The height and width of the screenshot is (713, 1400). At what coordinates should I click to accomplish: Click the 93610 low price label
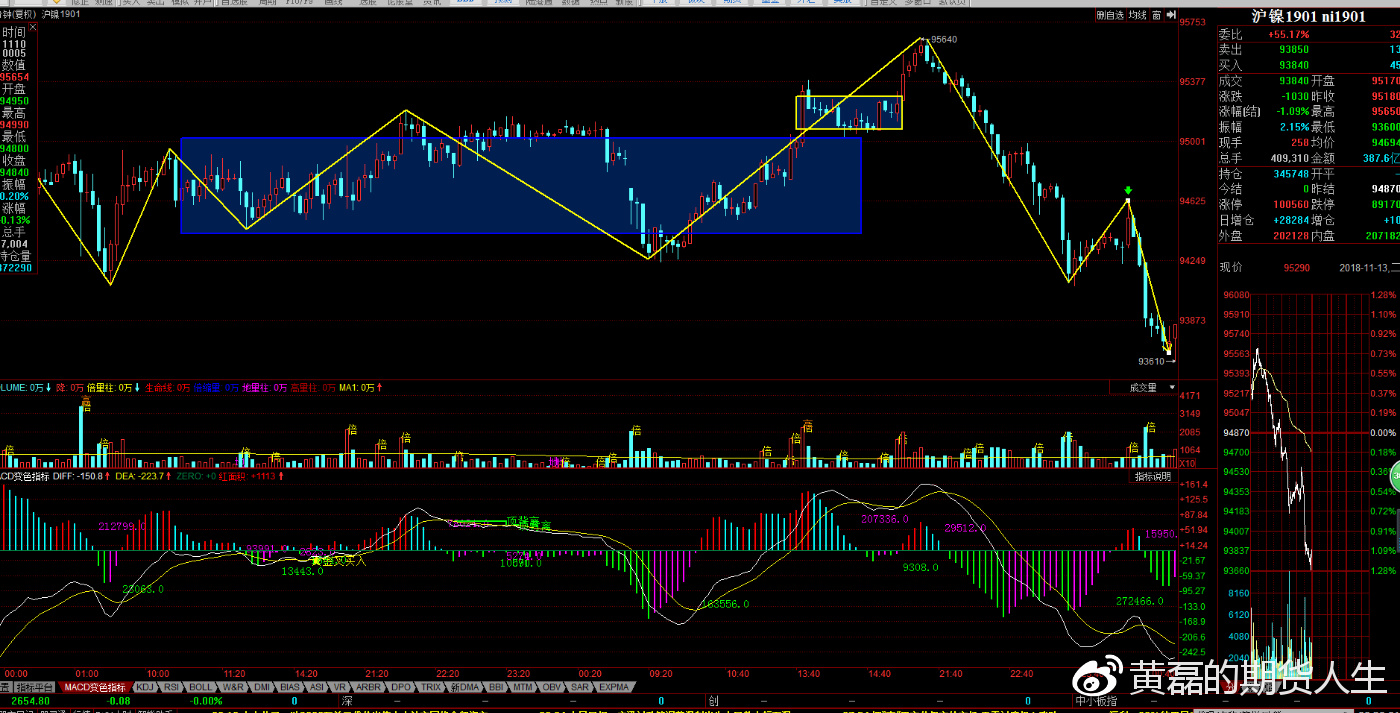coord(1152,361)
